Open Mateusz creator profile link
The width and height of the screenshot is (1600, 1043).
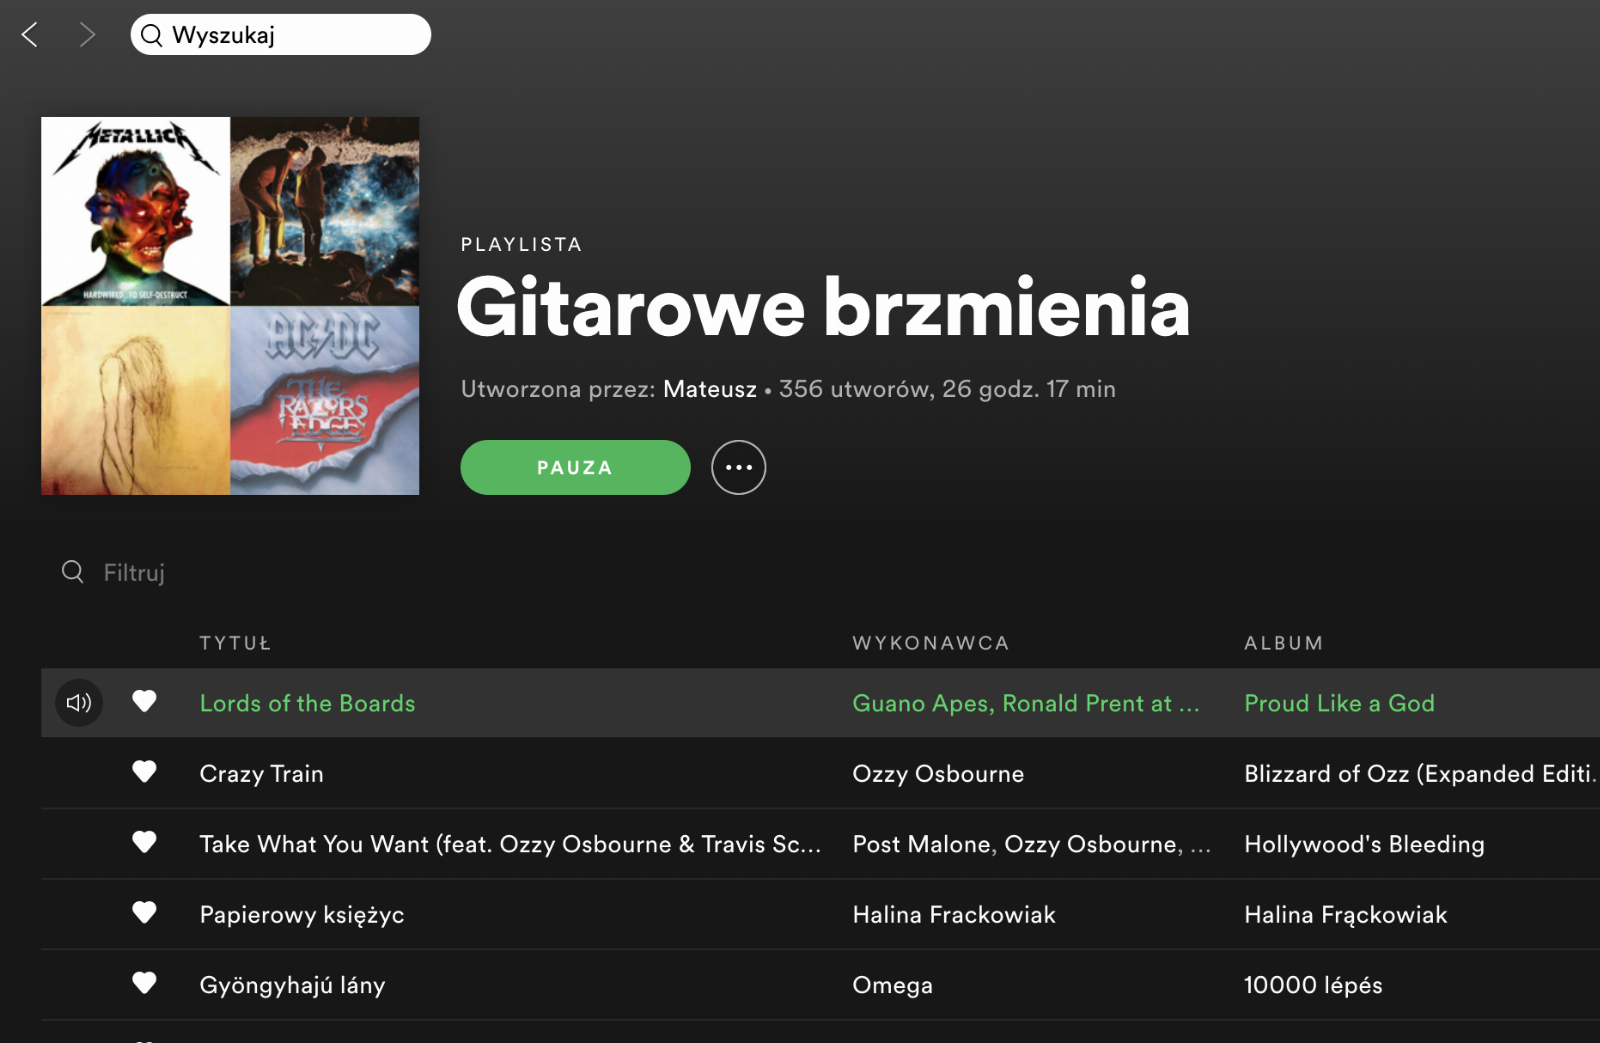710,389
